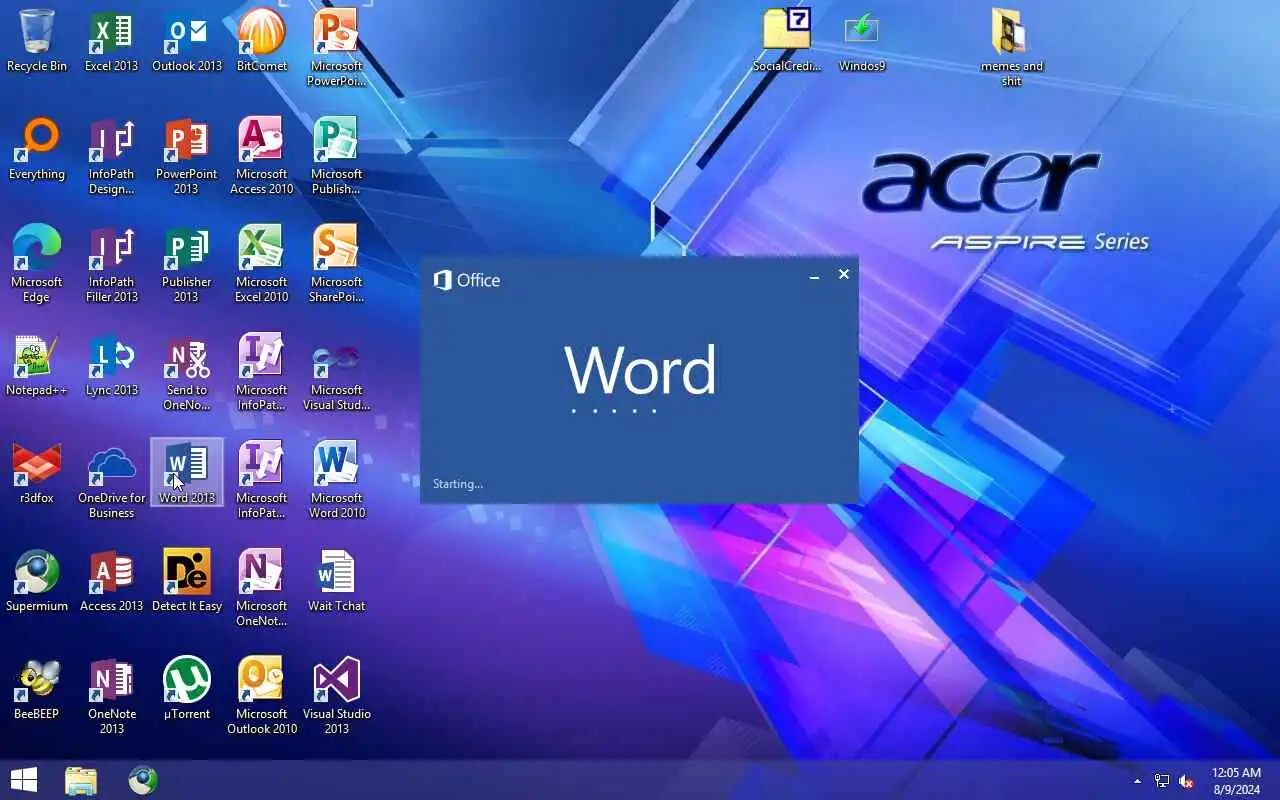Select the Microsoft InfoPath icon beside Word 2013

click(262, 479)
